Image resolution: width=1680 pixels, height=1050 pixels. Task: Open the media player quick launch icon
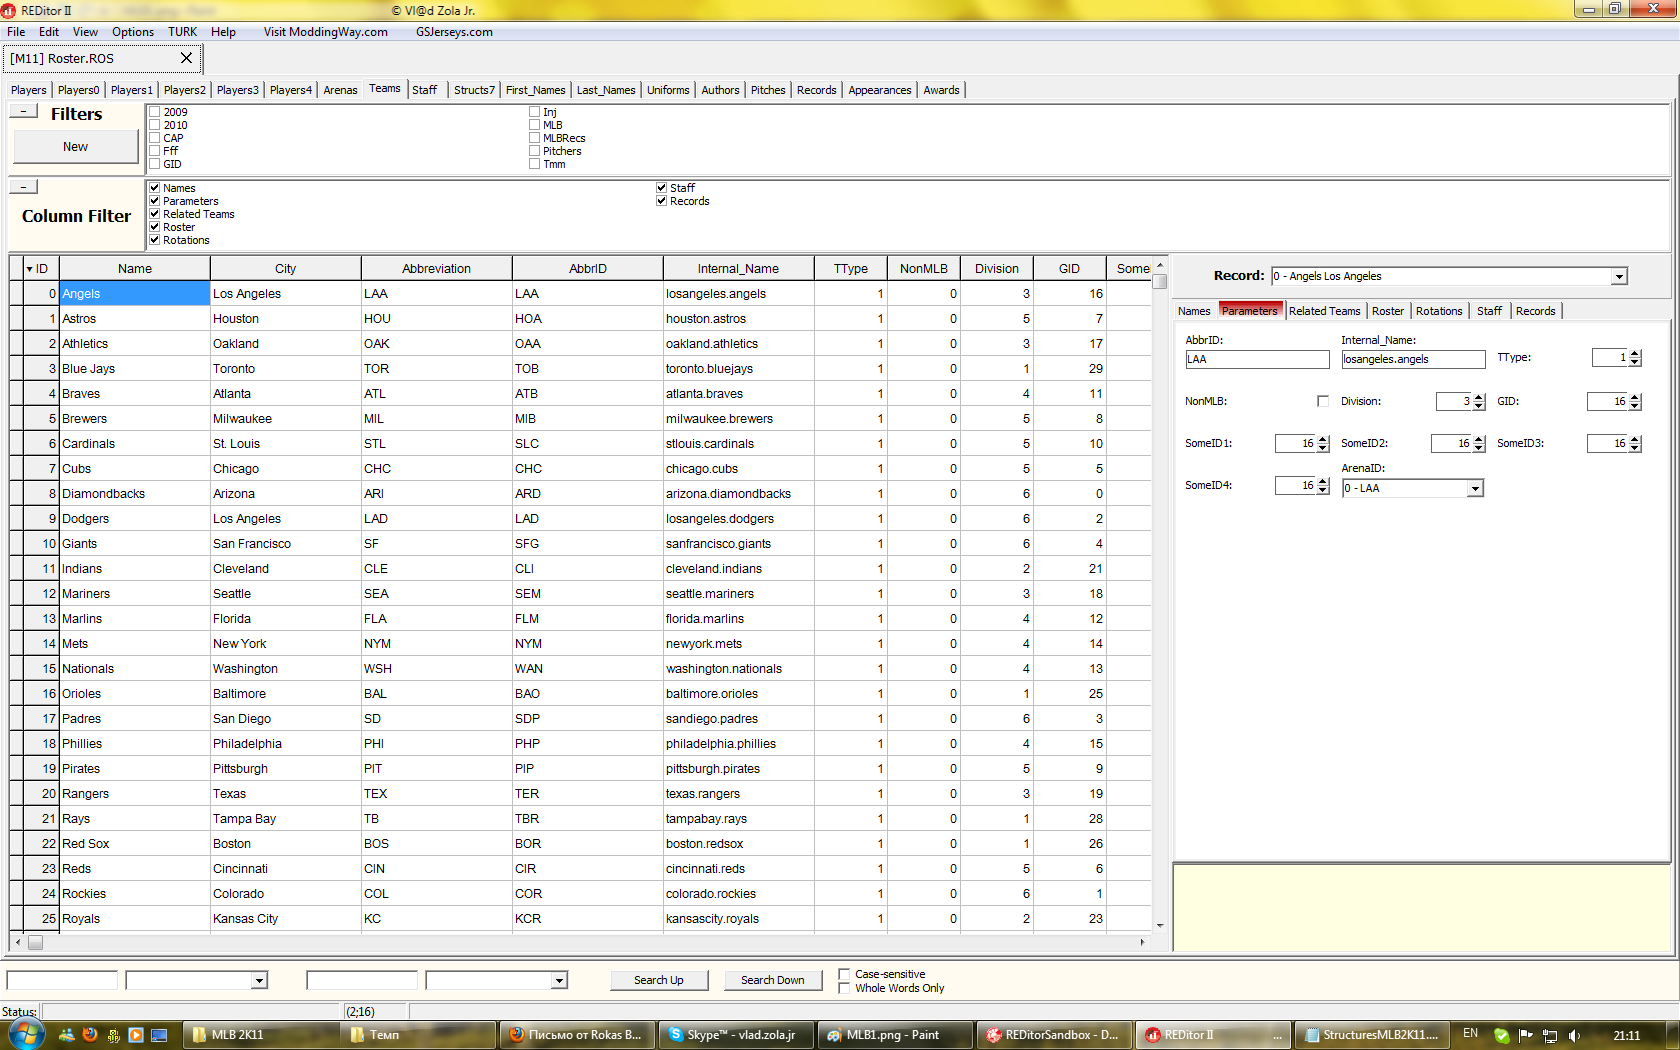tap(136, 1035)
